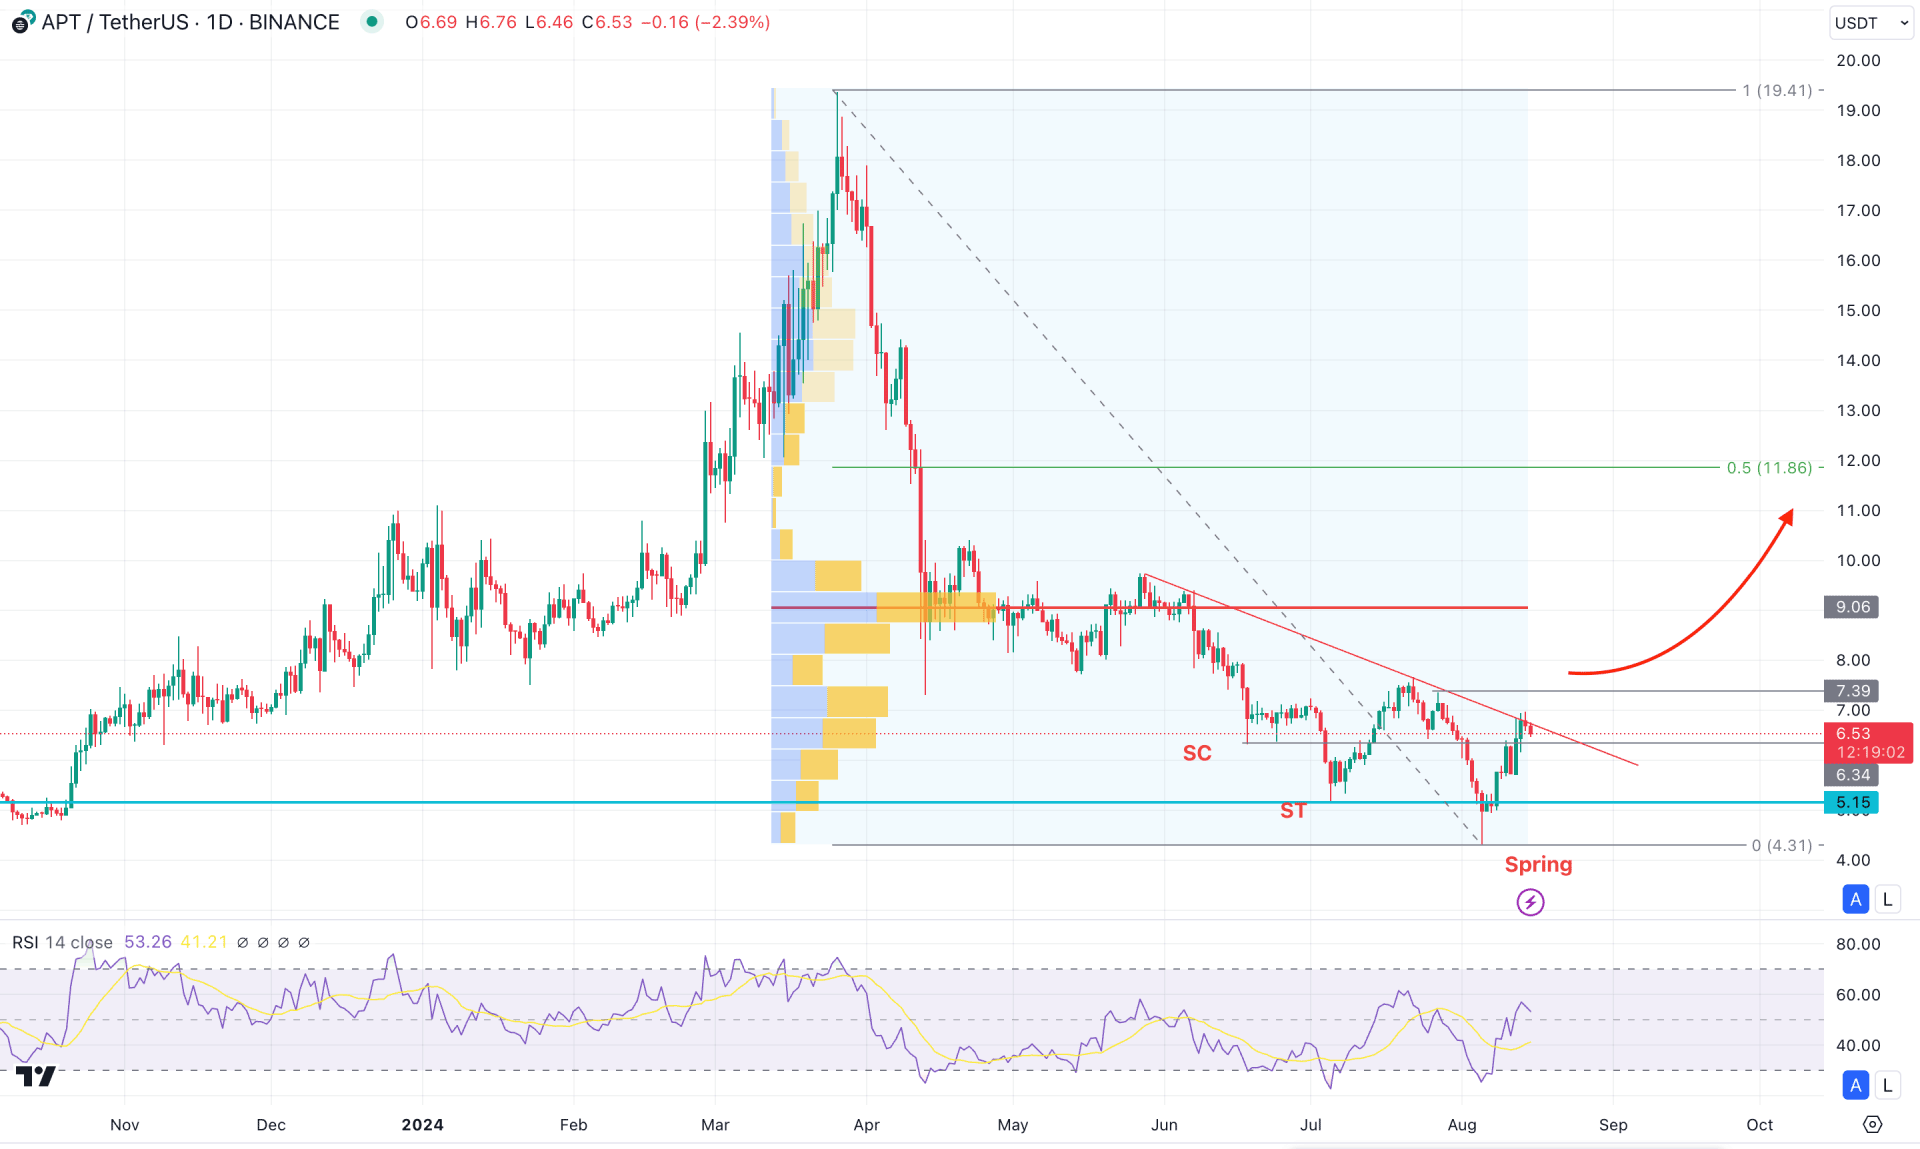Toggle auto scale A on price chart

pos(1855,899)
